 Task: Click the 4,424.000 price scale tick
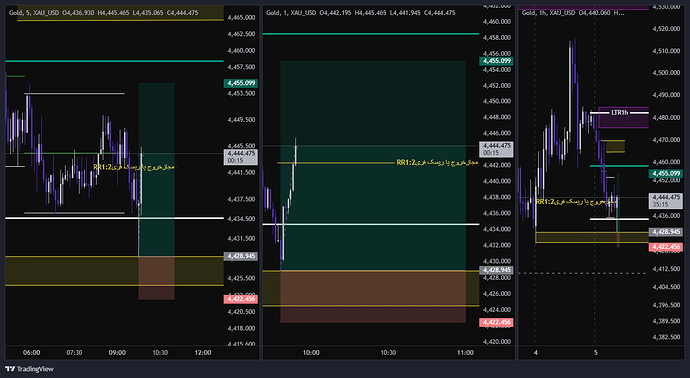coord(497,310)
